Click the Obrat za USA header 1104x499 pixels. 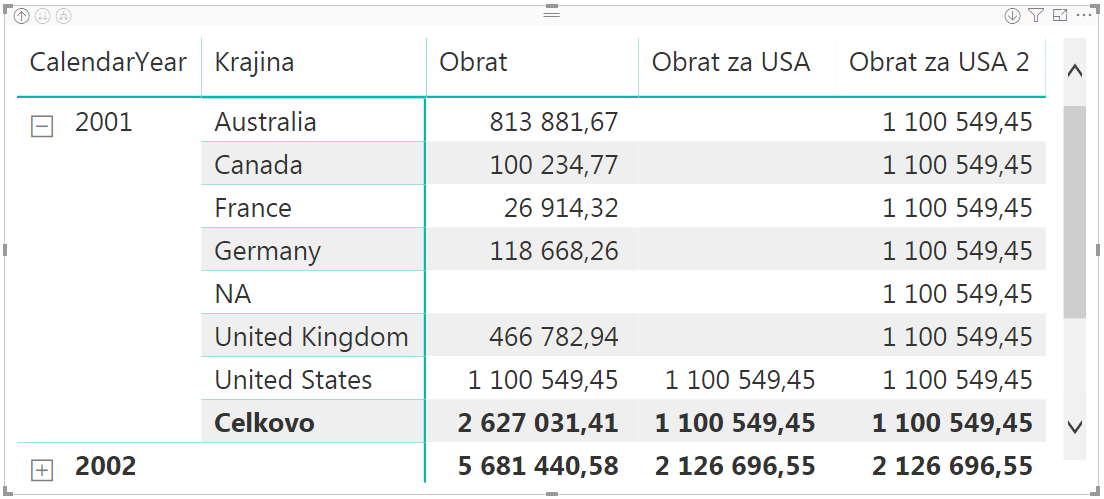[731, 62]
